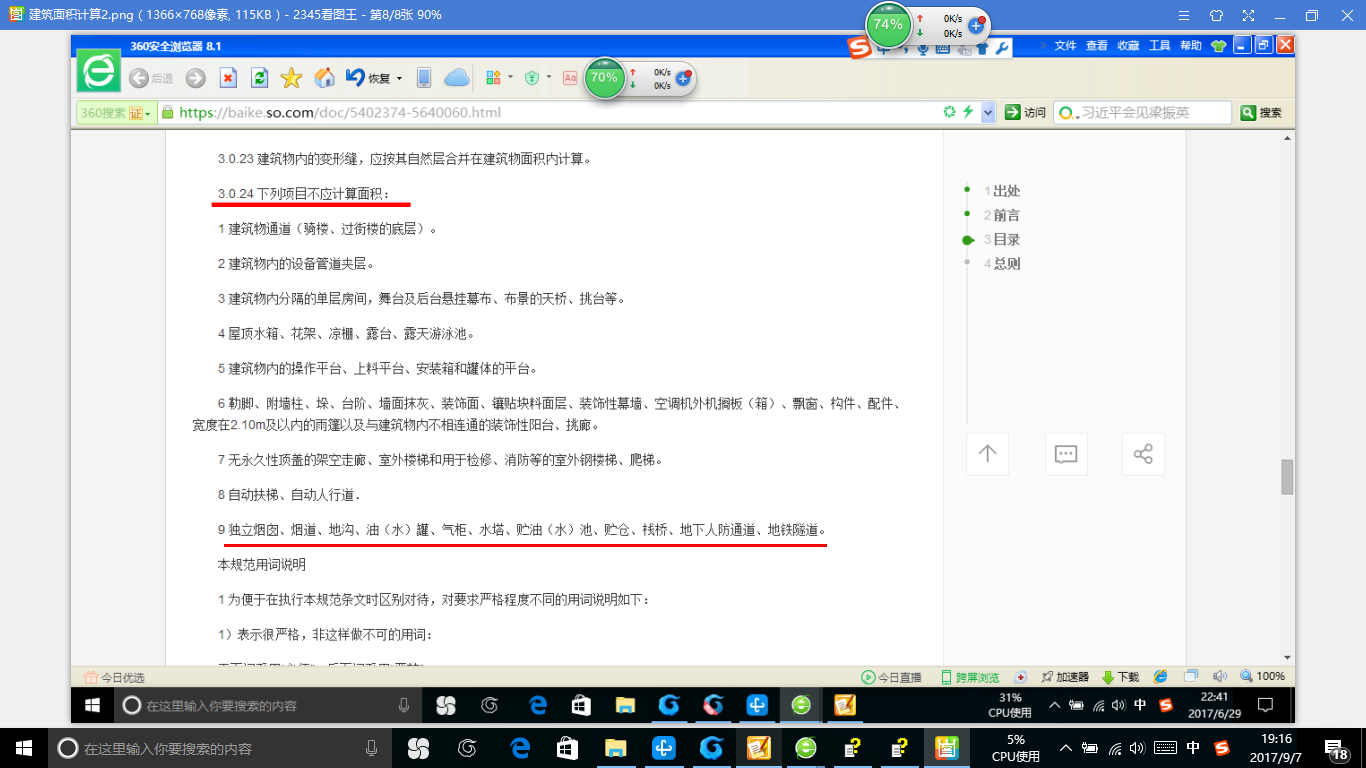1366x768 pixels.
Task: Click 跨屏浏览 in status bar
Action: click(x=970, y=677)
